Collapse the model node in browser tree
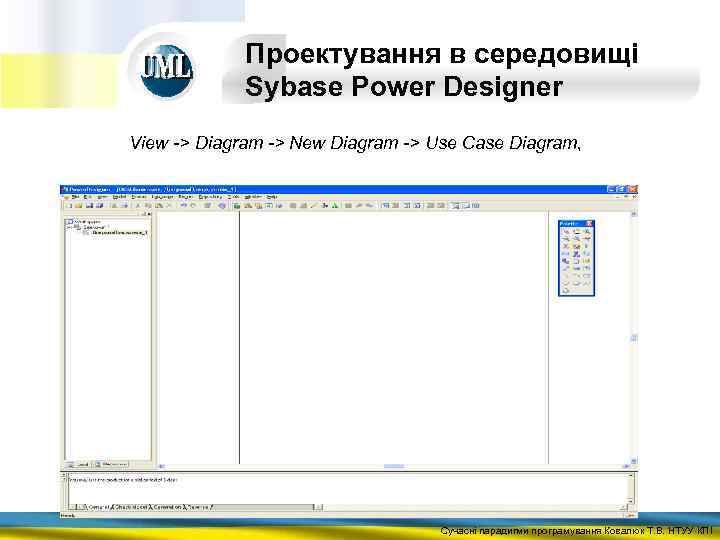 click(x=69, y=227)
